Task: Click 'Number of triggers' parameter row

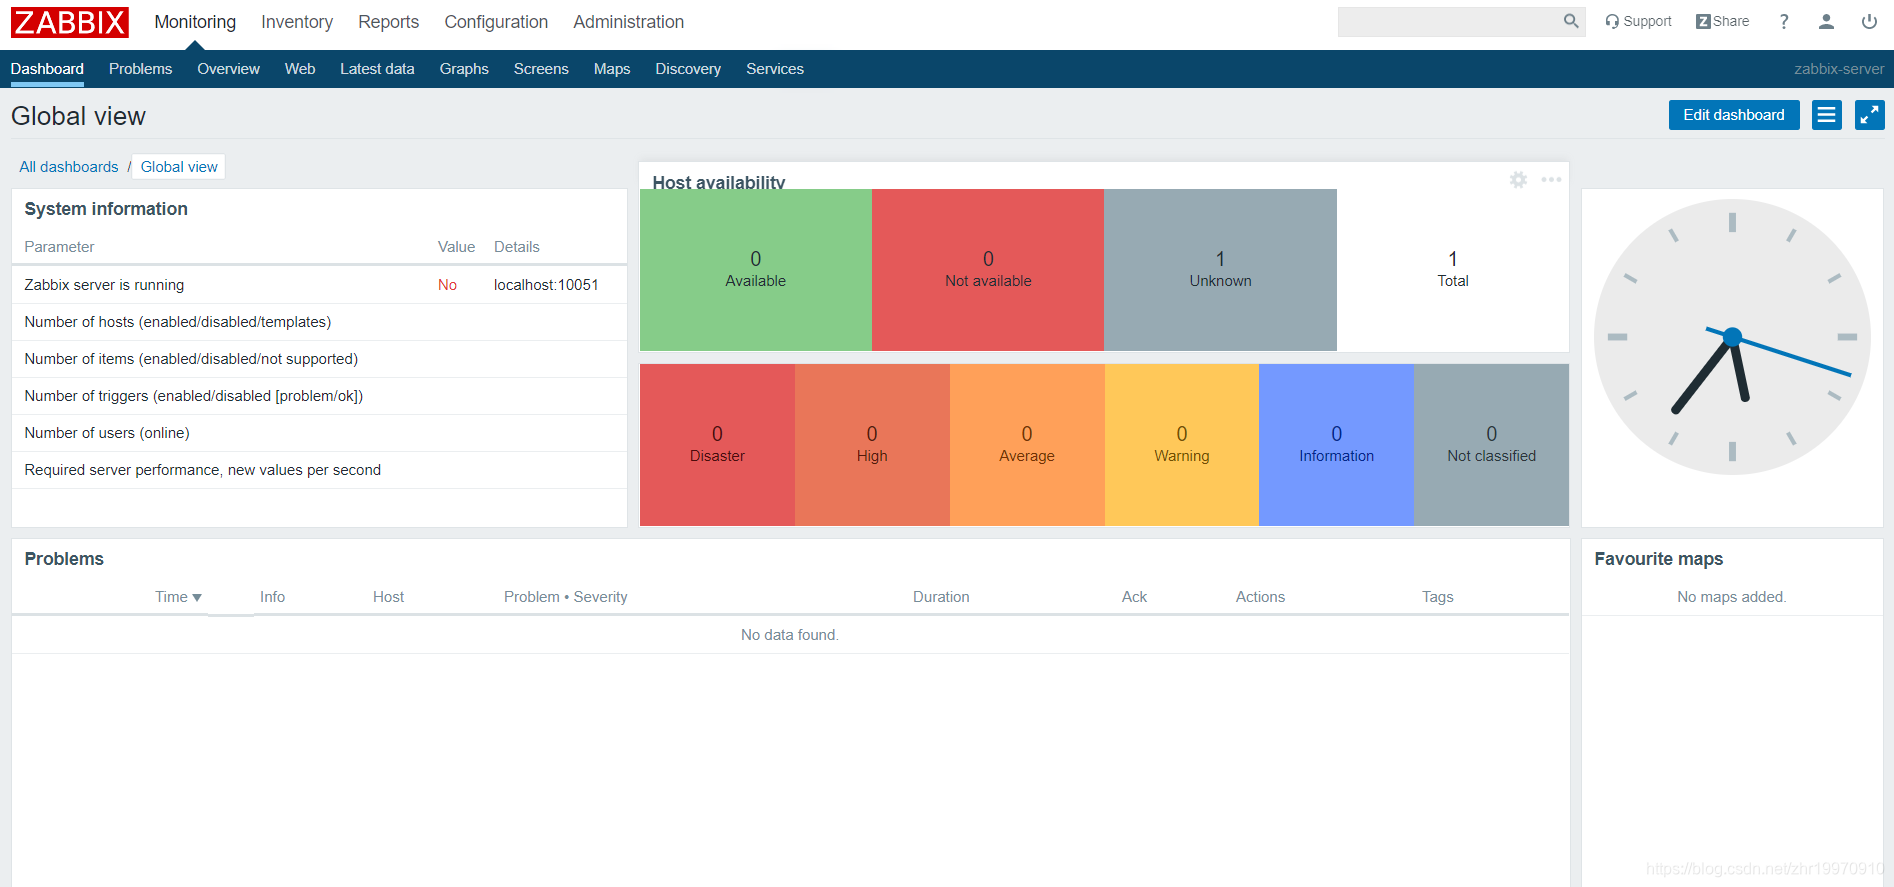Action: [x=319, y=396]
